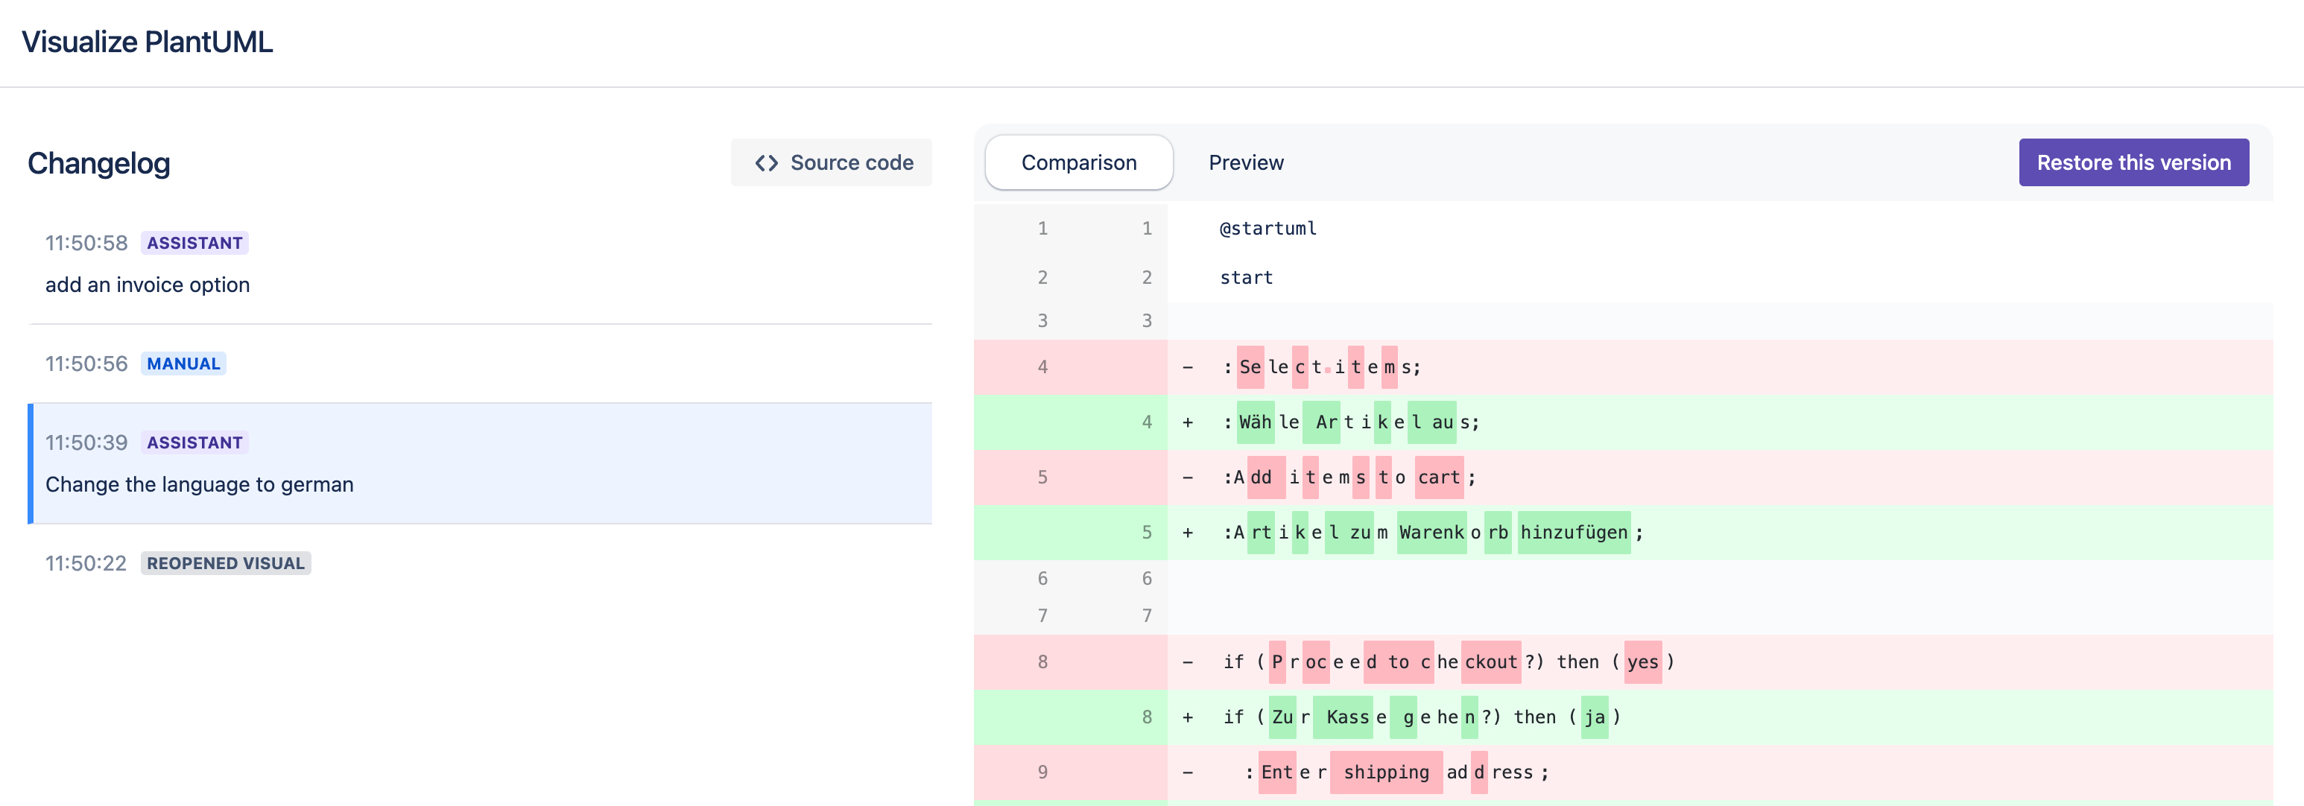Select the 11:50:56 manual changelog entry
The image size is (2304, 806).
pyautogui.click(x=480, y=363)
